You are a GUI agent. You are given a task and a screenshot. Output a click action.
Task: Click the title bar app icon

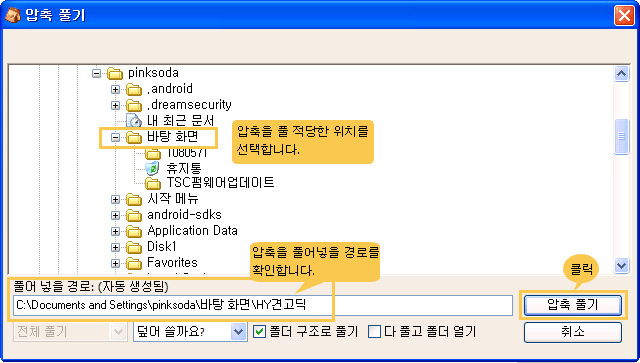pyautogui.click(x=12, y=16)
